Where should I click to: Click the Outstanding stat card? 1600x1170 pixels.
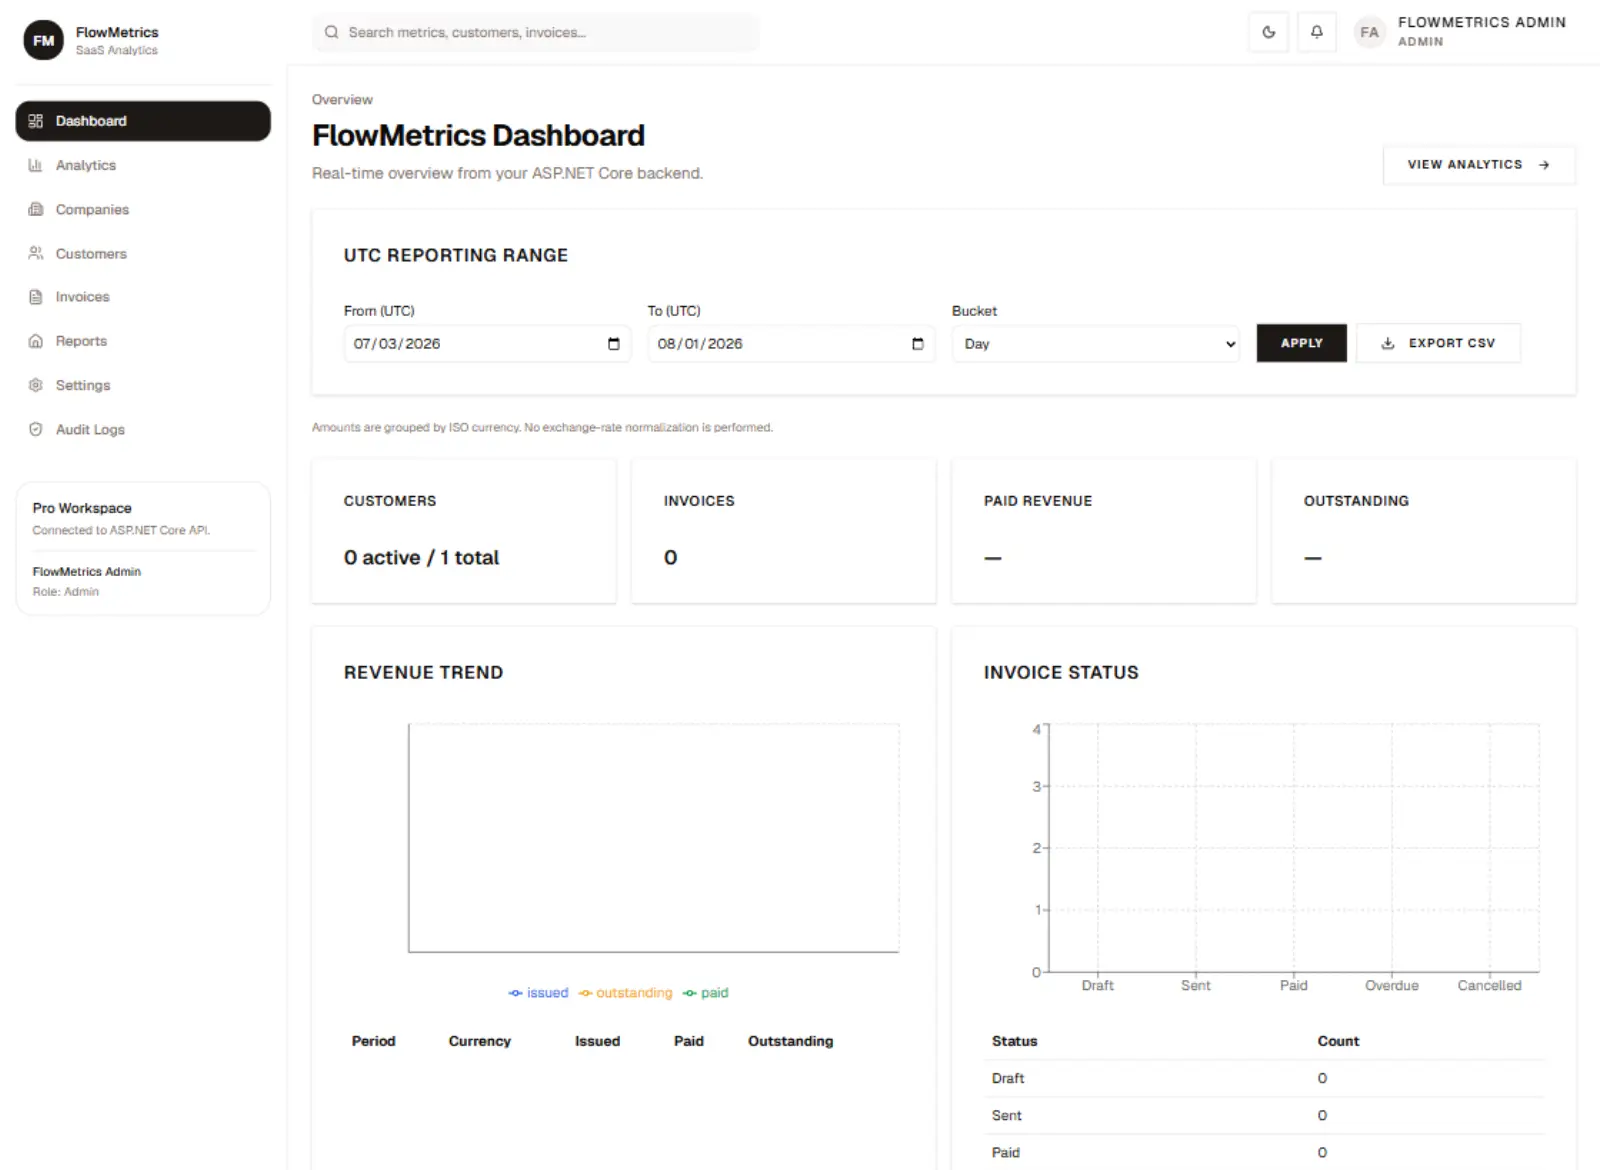pyautogui.click(x=1424, y=531)
